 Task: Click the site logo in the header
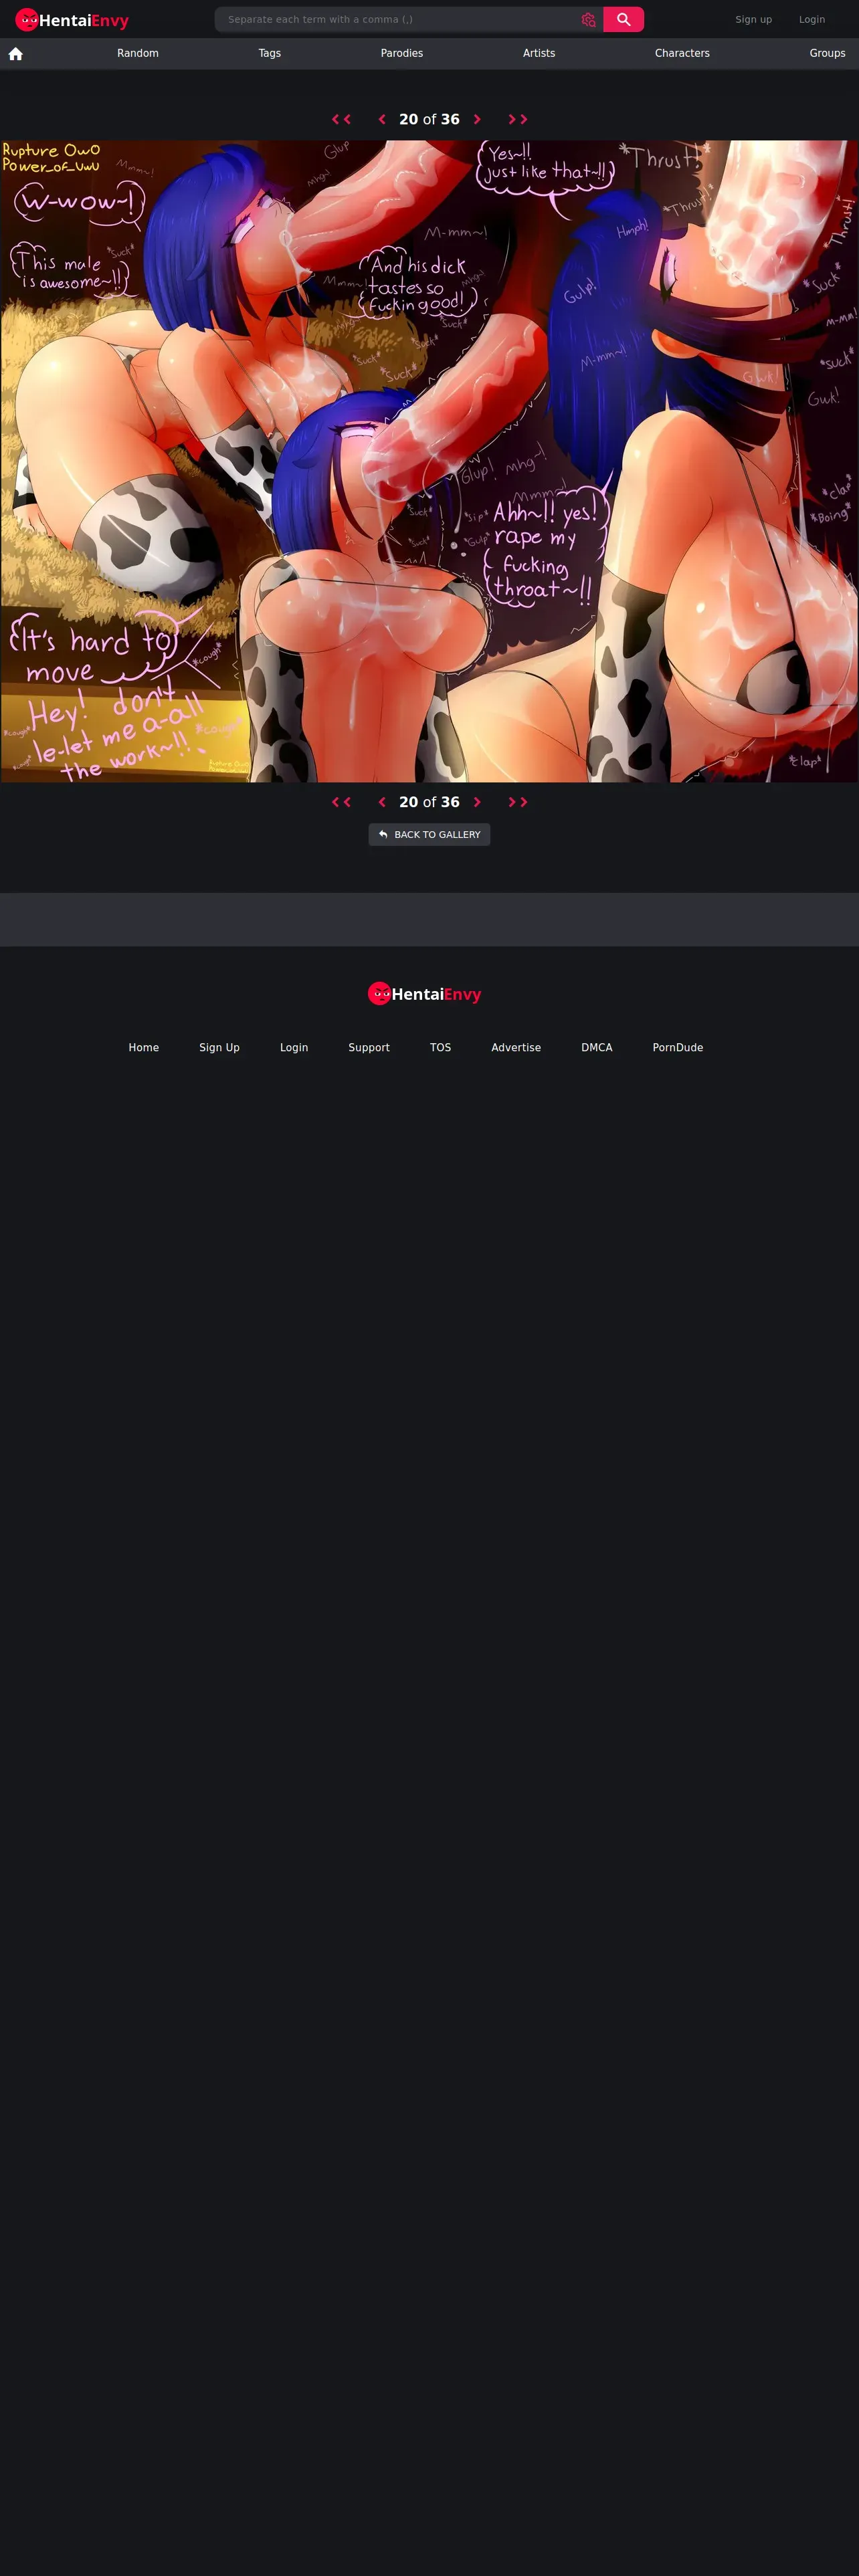(x=72, y=20)
